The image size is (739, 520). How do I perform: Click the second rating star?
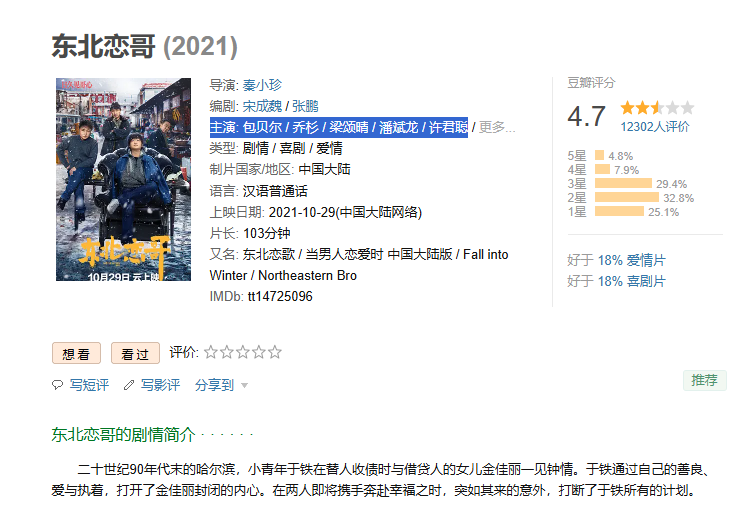[x=227, y=352]
